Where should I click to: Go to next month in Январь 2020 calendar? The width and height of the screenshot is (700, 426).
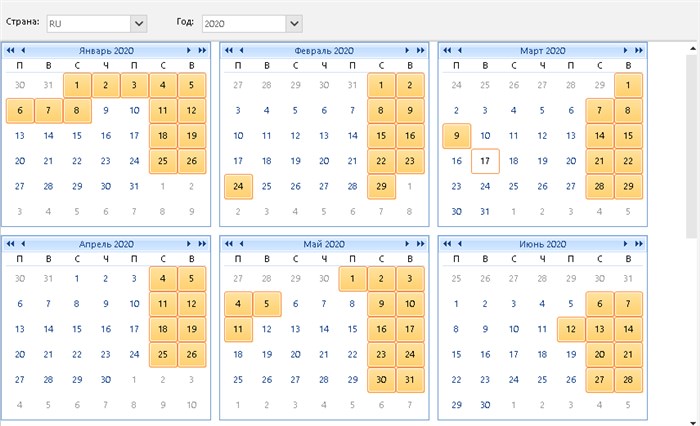[189, 50]
